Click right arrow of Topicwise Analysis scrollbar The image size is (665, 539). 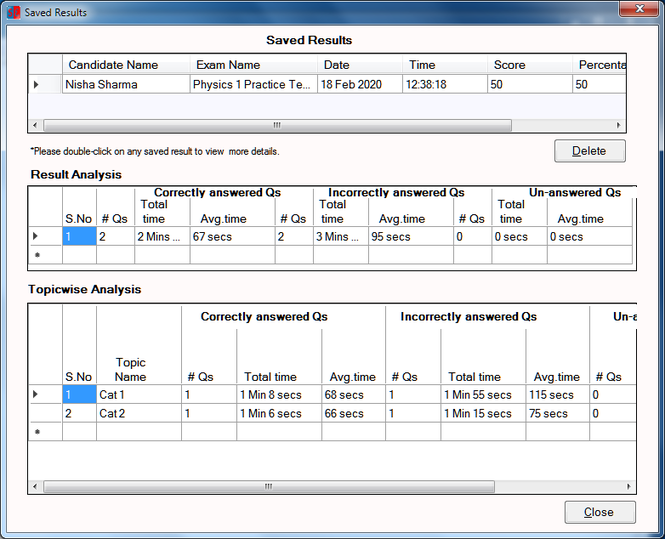pos(629,486)
